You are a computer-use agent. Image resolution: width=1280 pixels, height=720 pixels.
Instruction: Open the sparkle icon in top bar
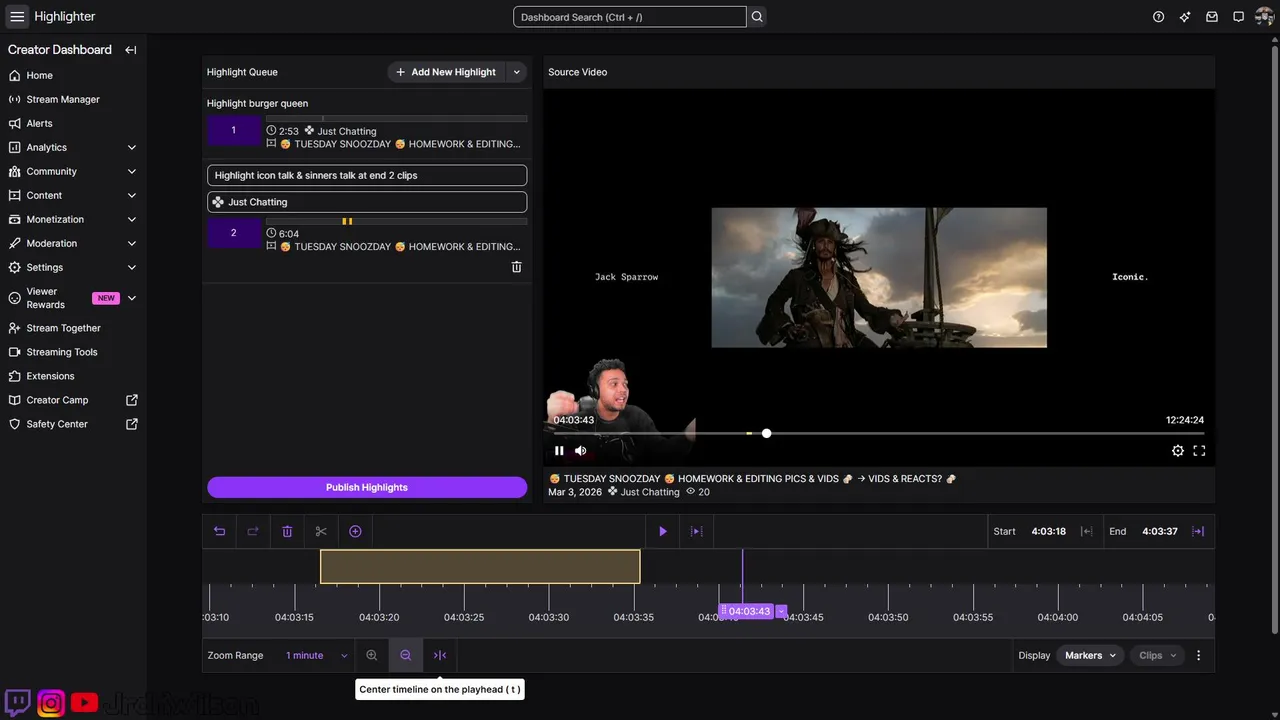(x=1185, y=17)
